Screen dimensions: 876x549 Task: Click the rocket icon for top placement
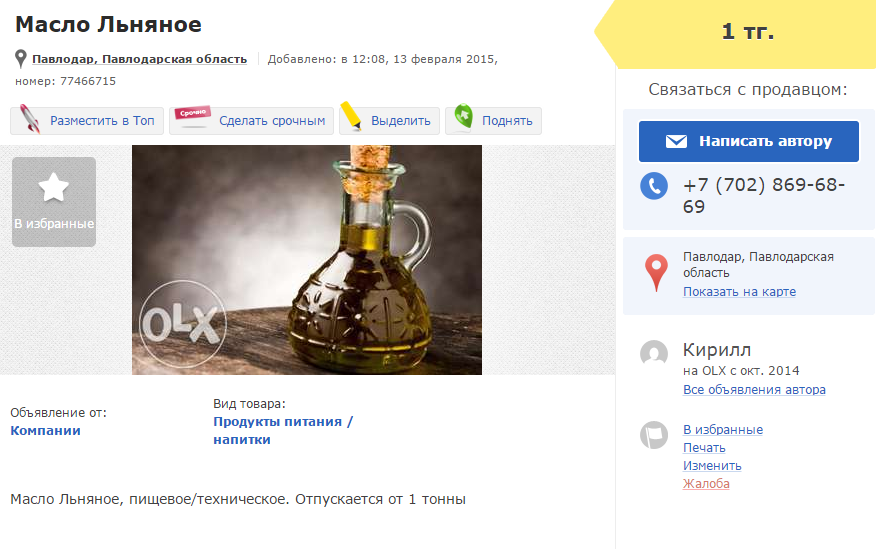pos(29,120)
